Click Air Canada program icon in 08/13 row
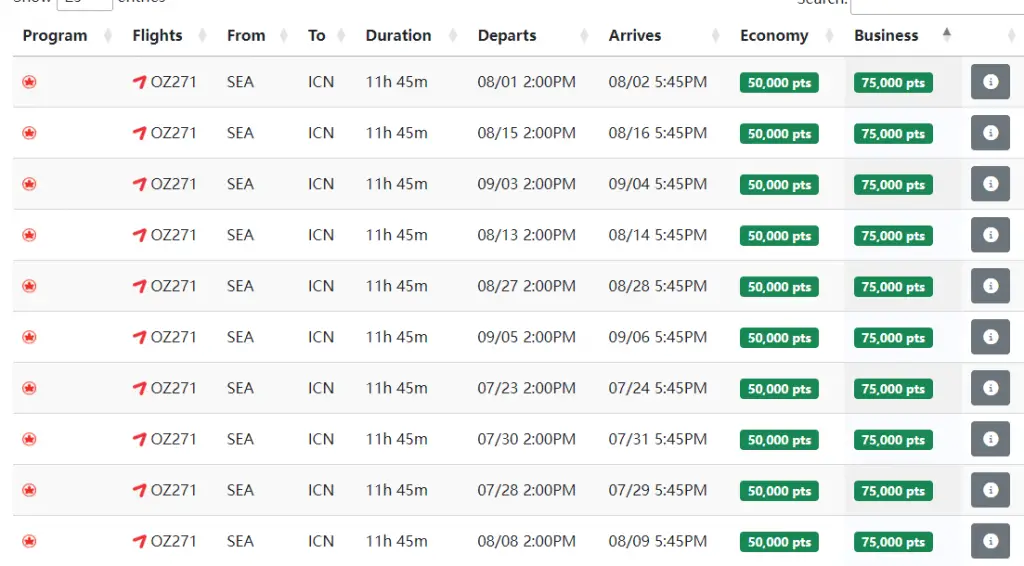 [x=29, y=235]
